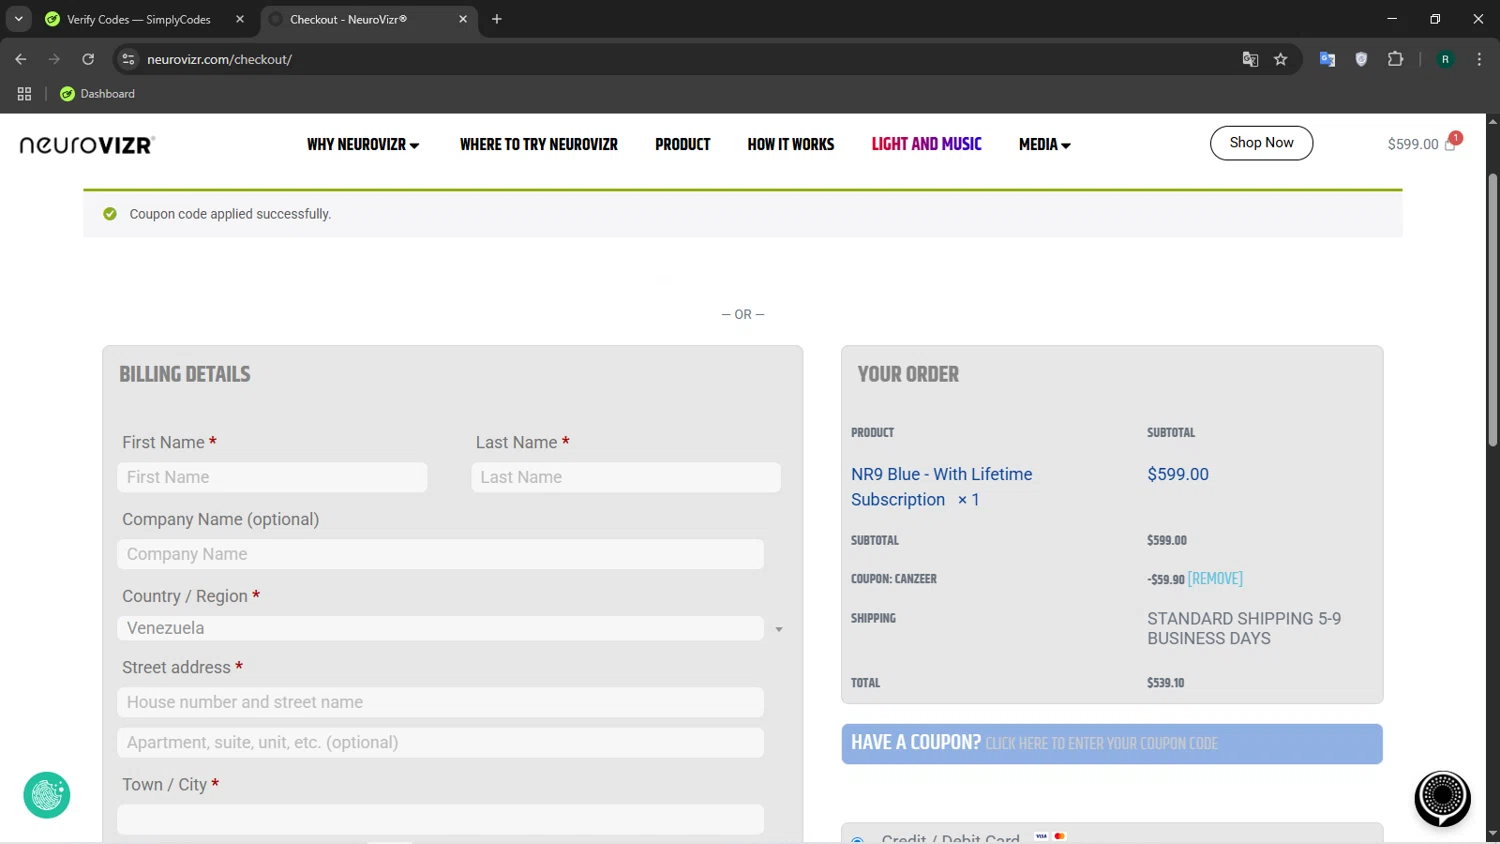Click the Shop Now button

(1261, 143)
